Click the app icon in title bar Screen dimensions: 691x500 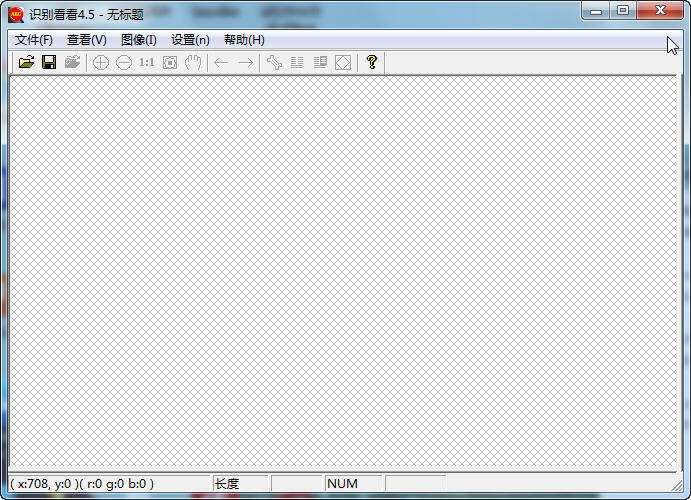point(16,14)
